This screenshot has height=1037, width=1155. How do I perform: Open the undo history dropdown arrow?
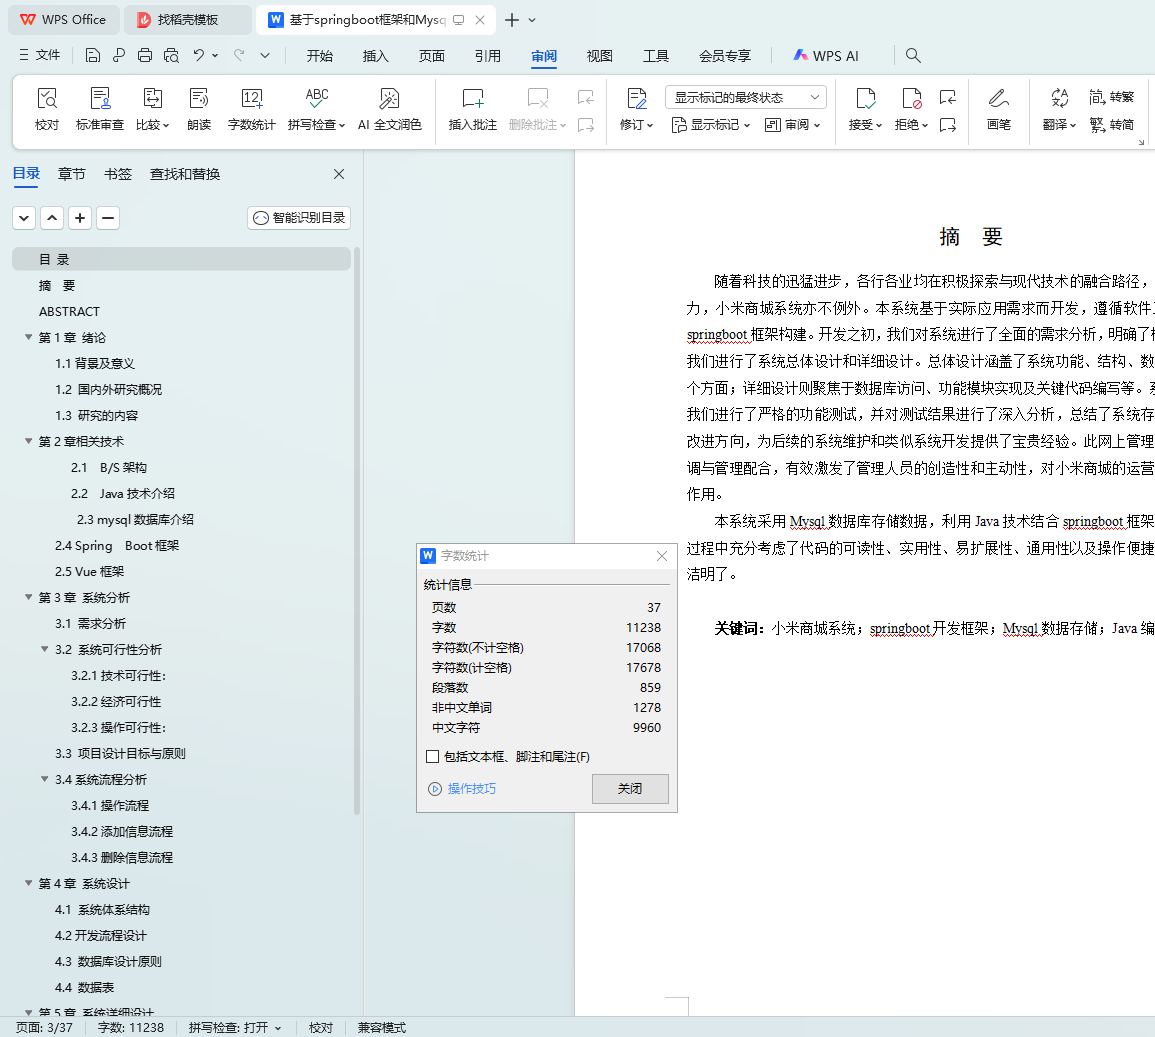[215, 55]
